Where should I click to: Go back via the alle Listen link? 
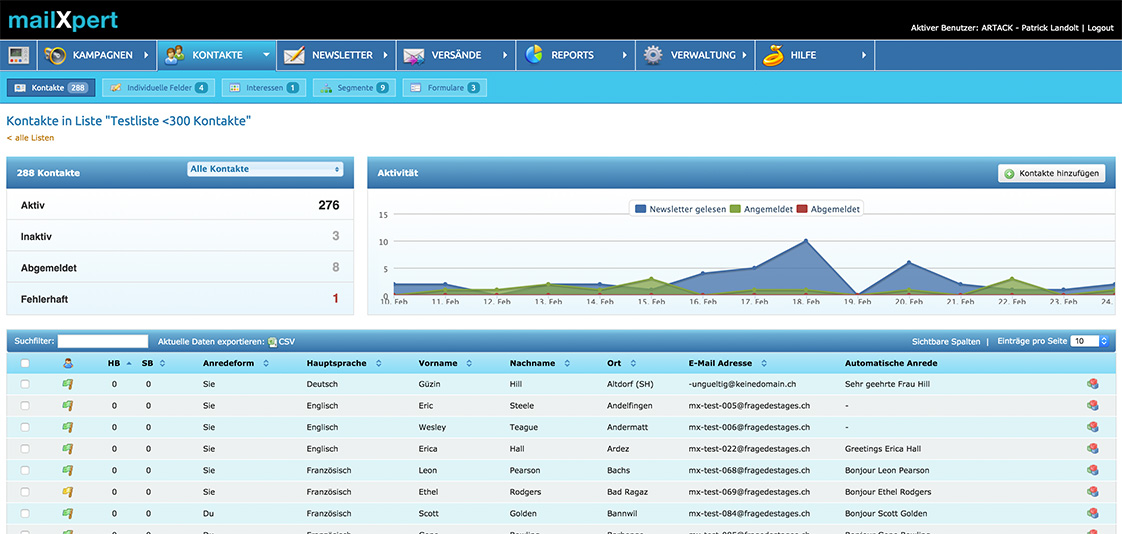[x=30, y=138]
